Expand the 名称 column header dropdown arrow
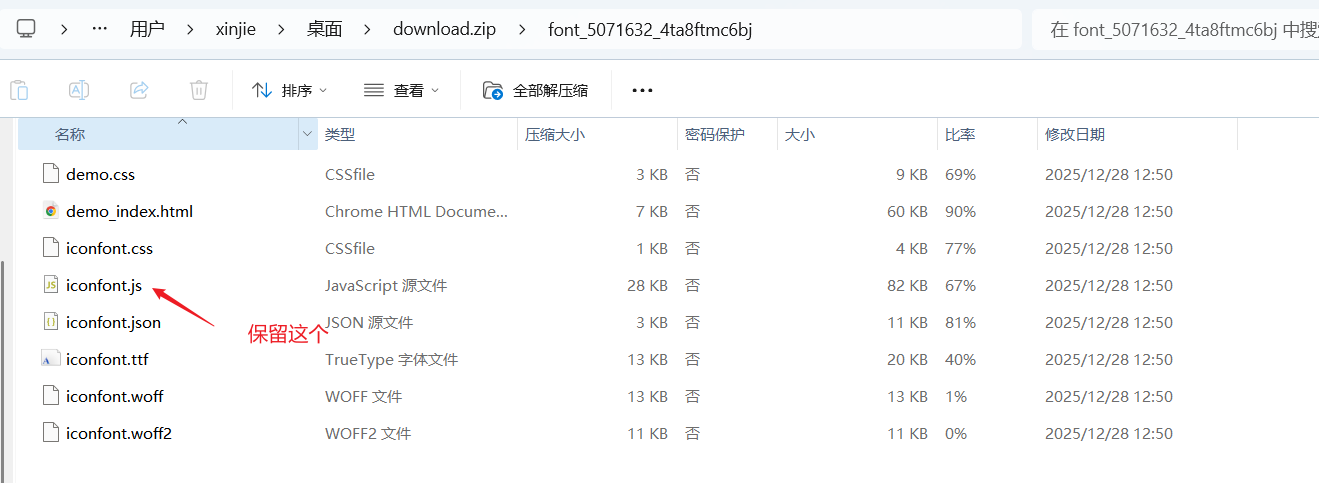 tap(307, 134)
